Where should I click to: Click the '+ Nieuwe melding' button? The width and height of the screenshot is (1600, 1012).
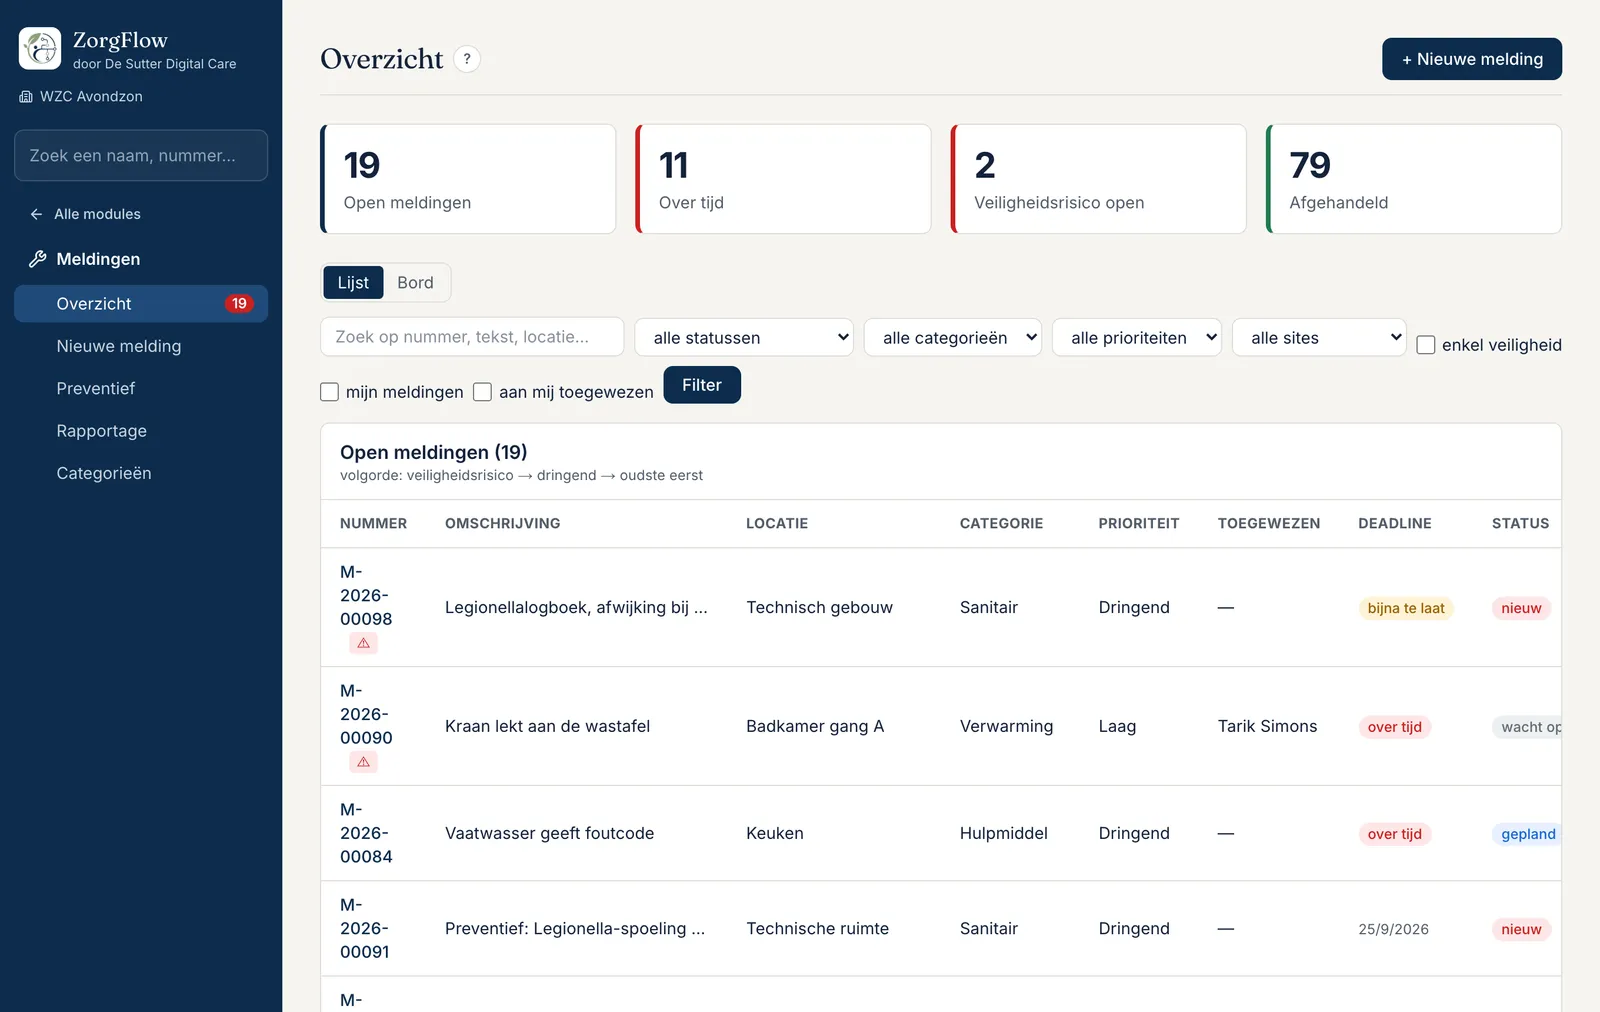tap(1472, 59)
